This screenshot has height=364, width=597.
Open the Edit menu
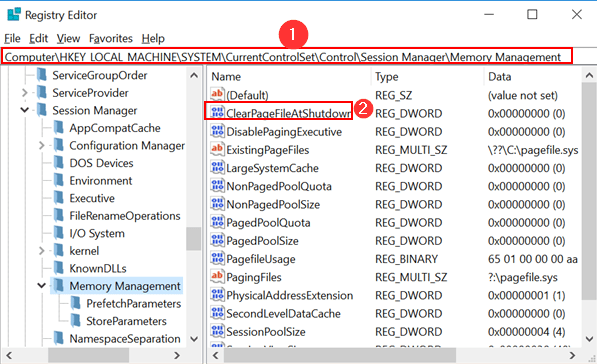[38, 38]
